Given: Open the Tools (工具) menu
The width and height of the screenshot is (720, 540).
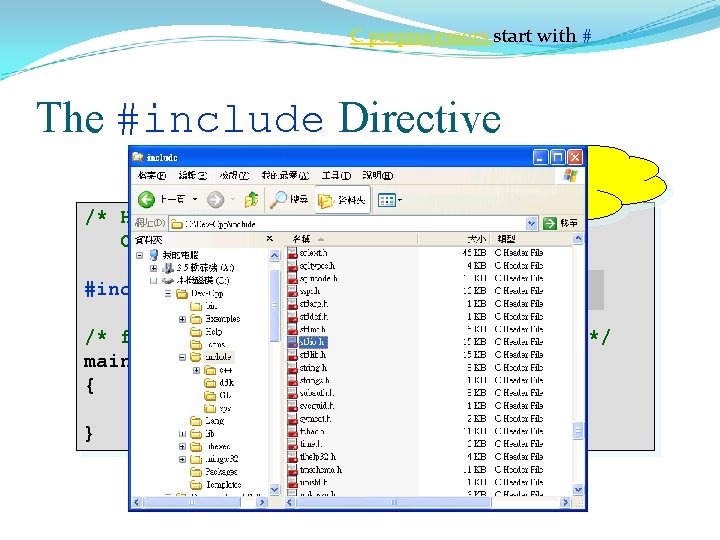Looking at the screenshot, I should tap(336, 175).
